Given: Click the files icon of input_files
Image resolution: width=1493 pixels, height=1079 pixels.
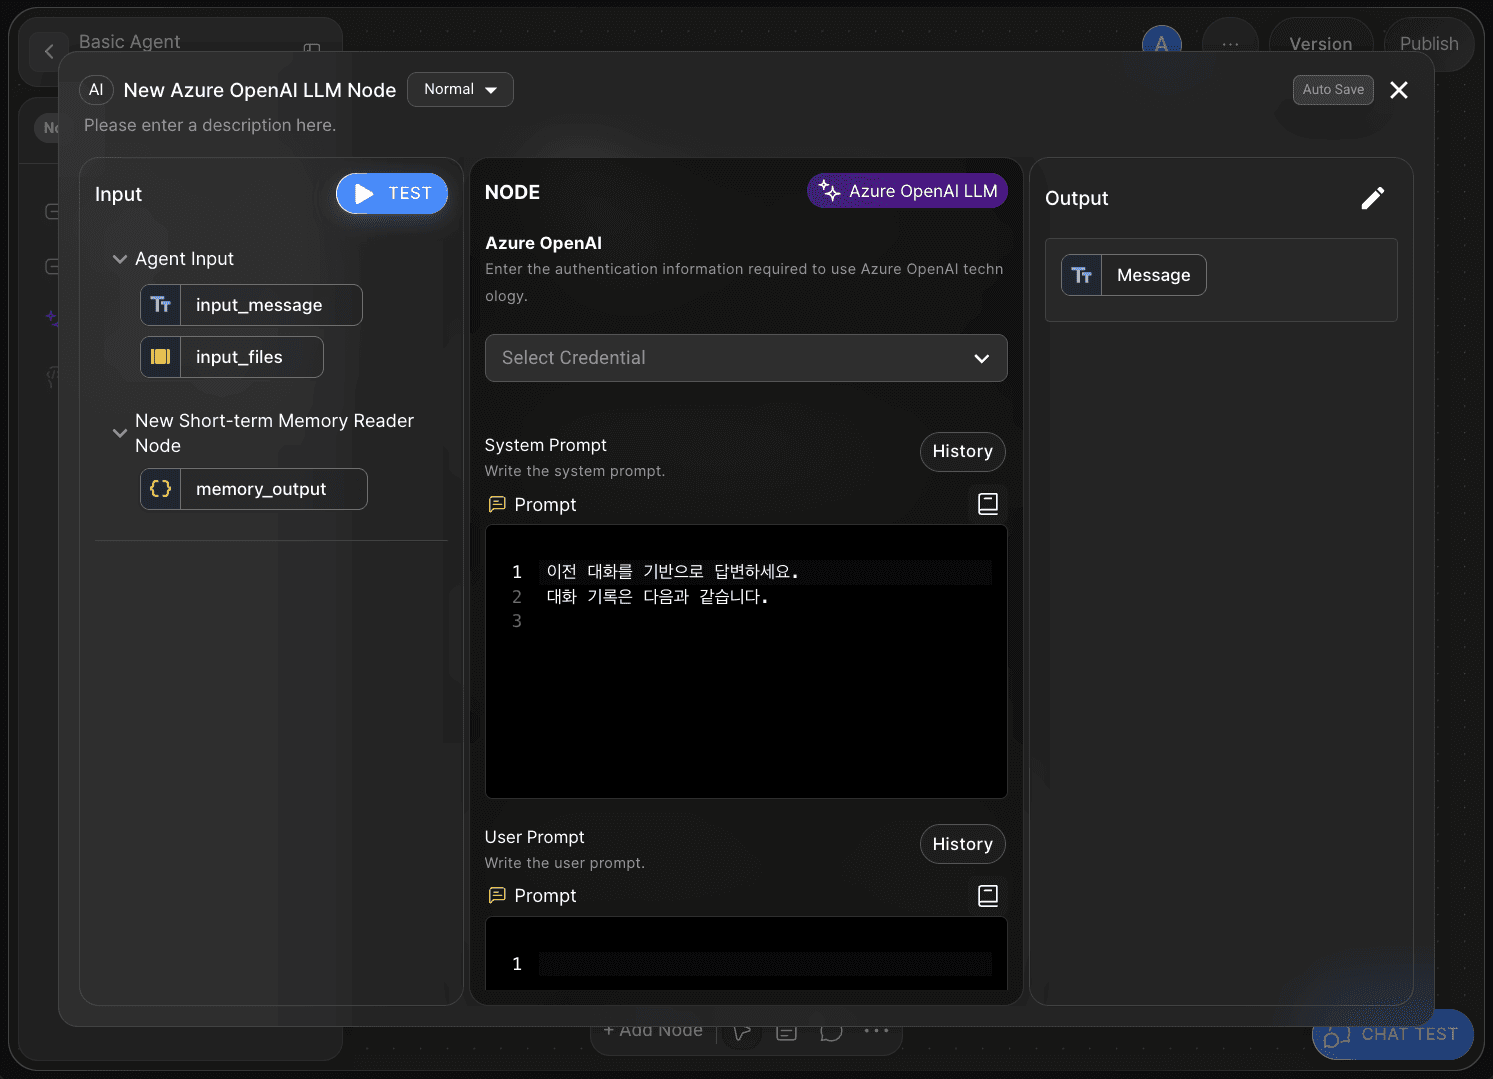Looking at the screenshot, I should 161,357.
